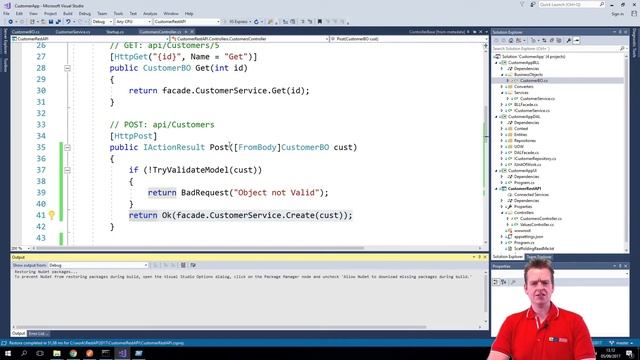Click Solution Explorer refresh icon
This screenshot has height=360, width=640.
(544, 40)
